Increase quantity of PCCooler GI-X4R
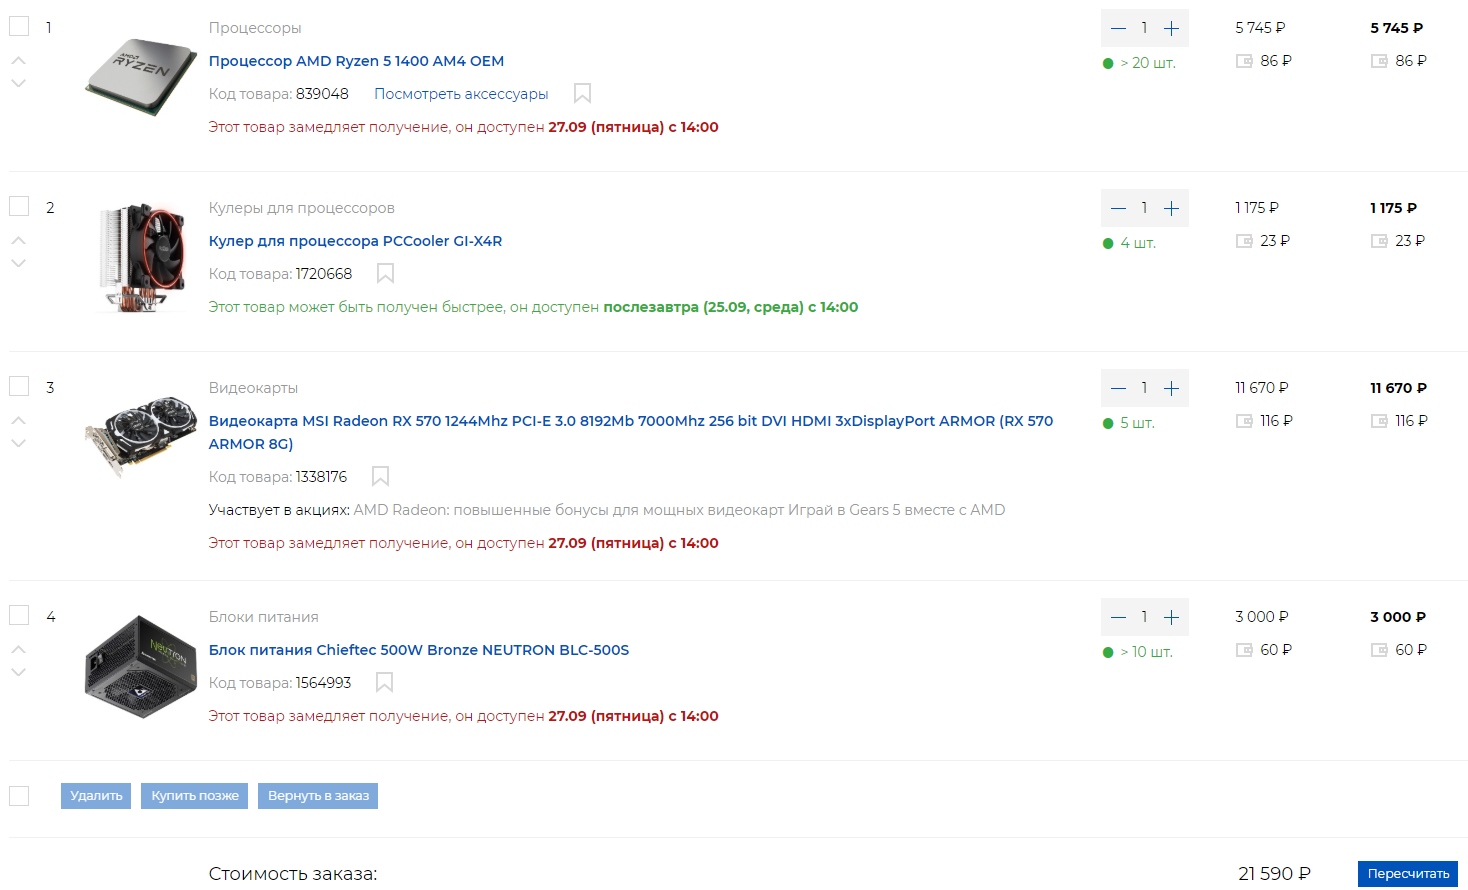Screen dimensions: 1468x890 [1171, 208]
